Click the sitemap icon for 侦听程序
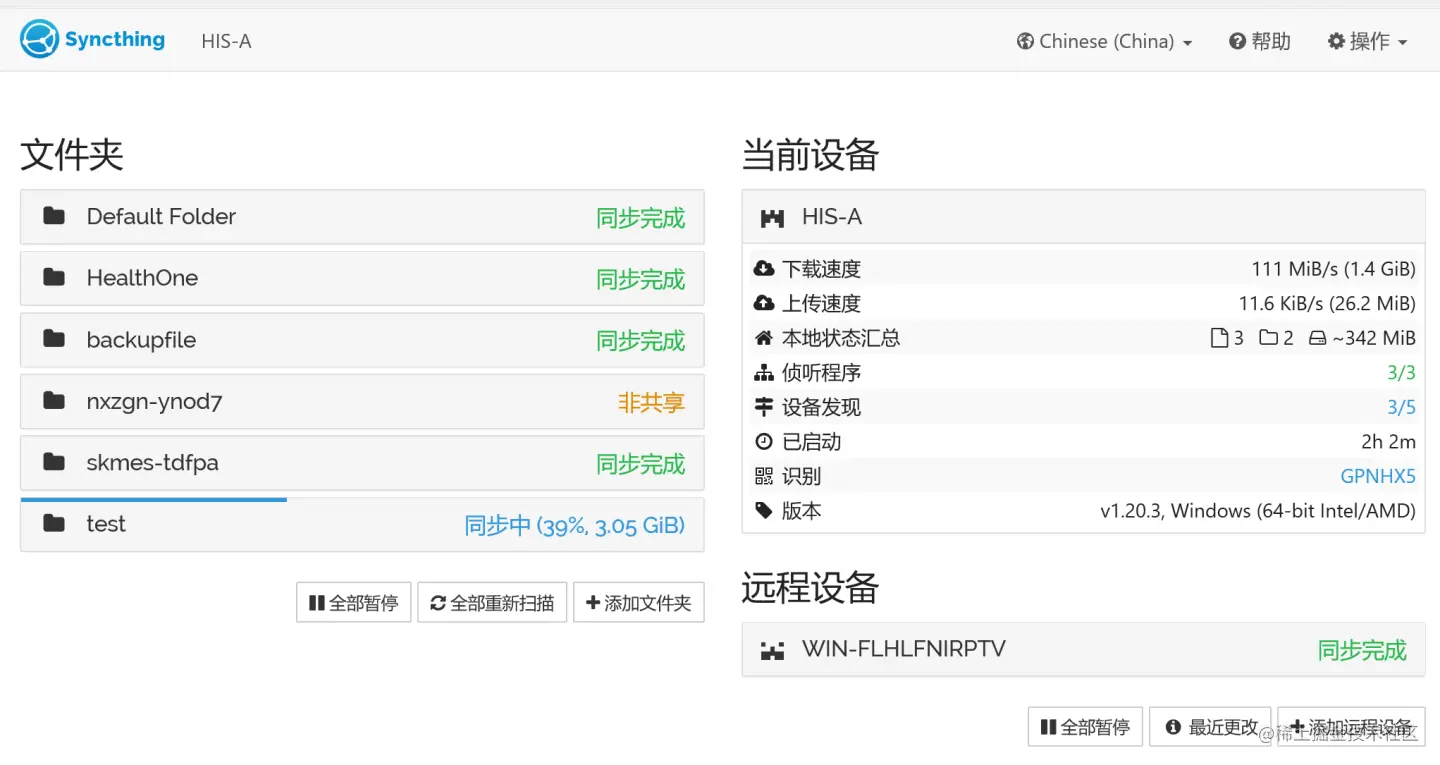Viewport: 1440px width, 765px height. (764, 373)
